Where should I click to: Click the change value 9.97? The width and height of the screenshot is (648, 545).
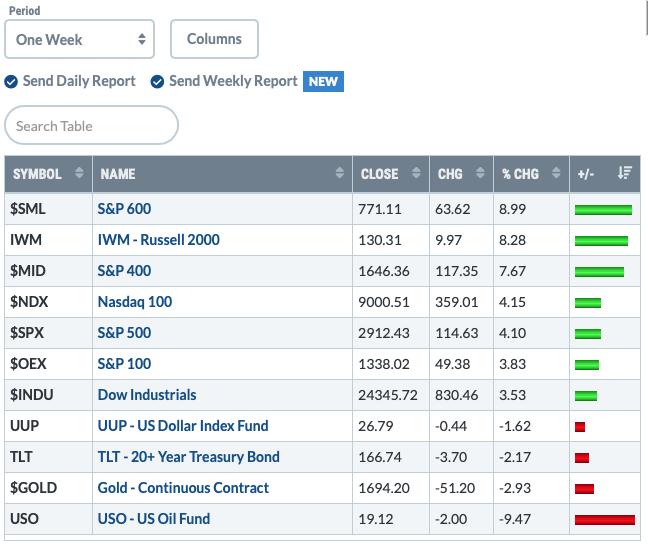pos(448,240)
